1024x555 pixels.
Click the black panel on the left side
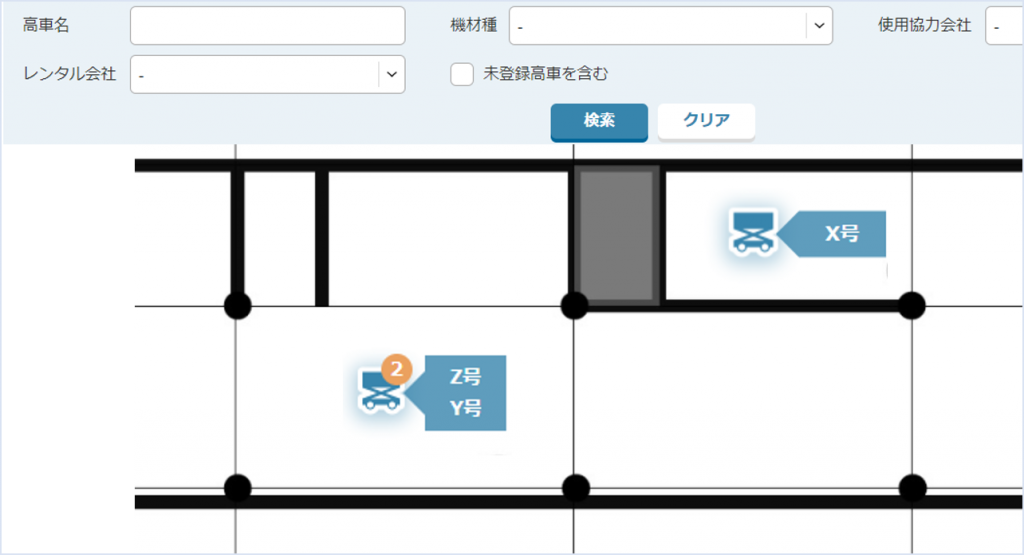67,348
